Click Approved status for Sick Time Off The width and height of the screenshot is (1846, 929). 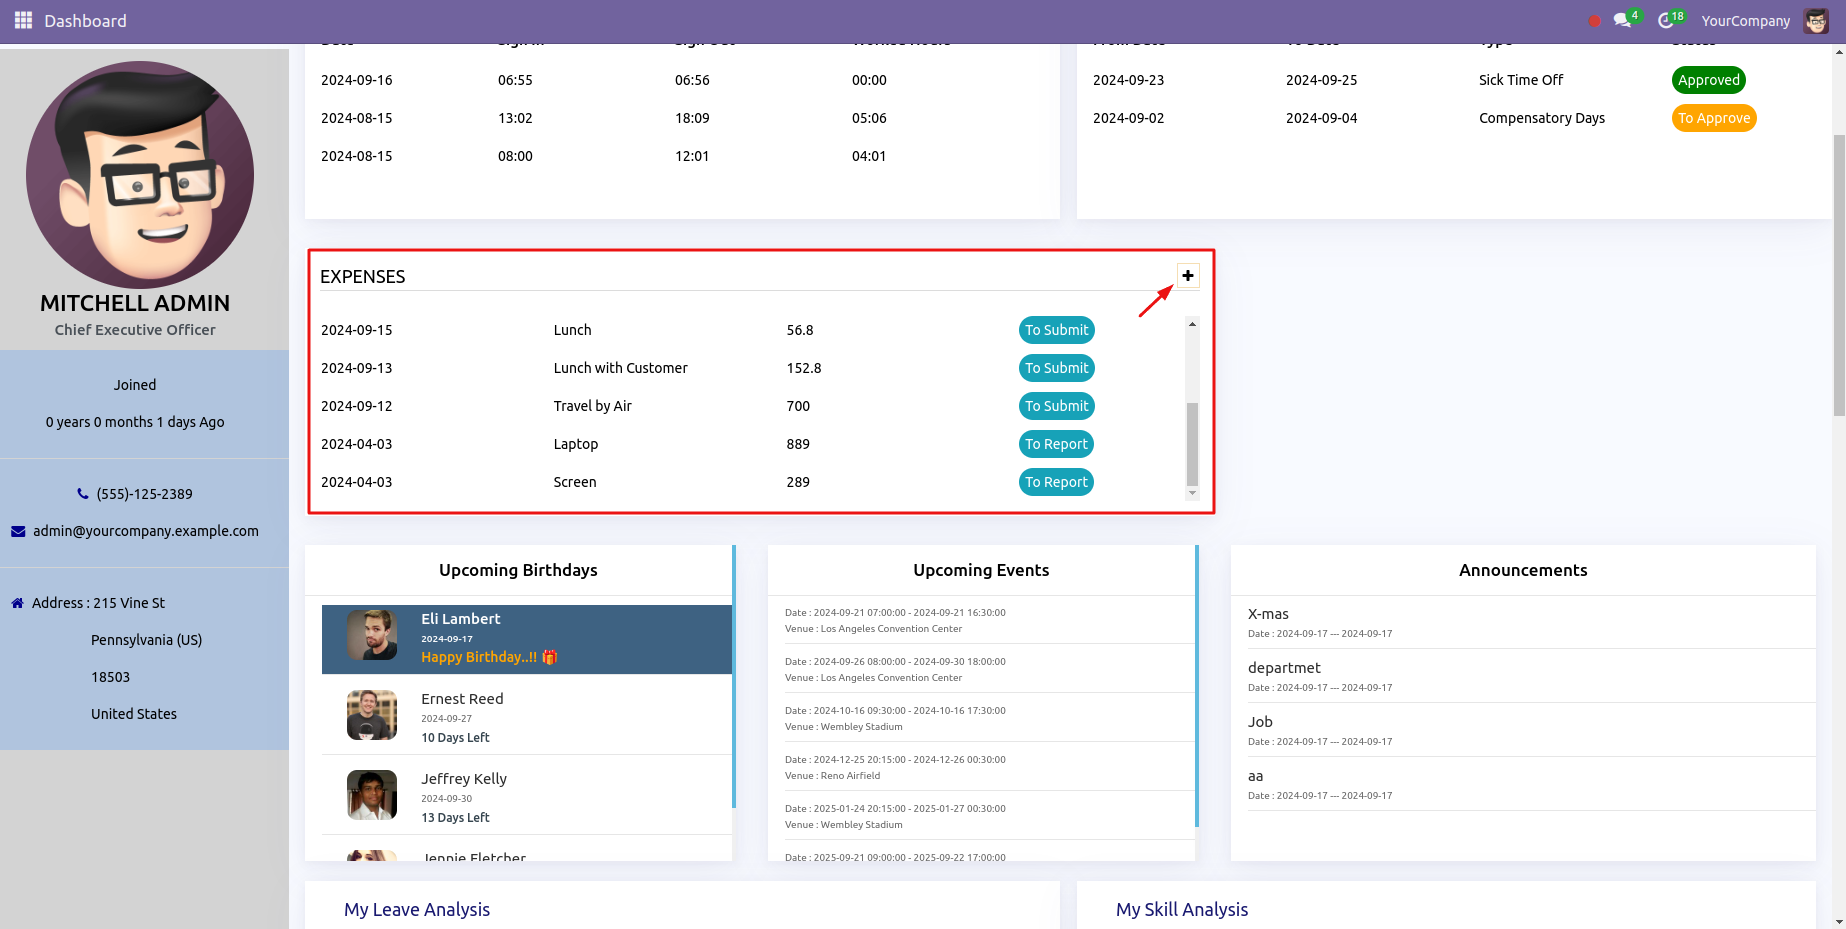click(x=1708, y=80)
